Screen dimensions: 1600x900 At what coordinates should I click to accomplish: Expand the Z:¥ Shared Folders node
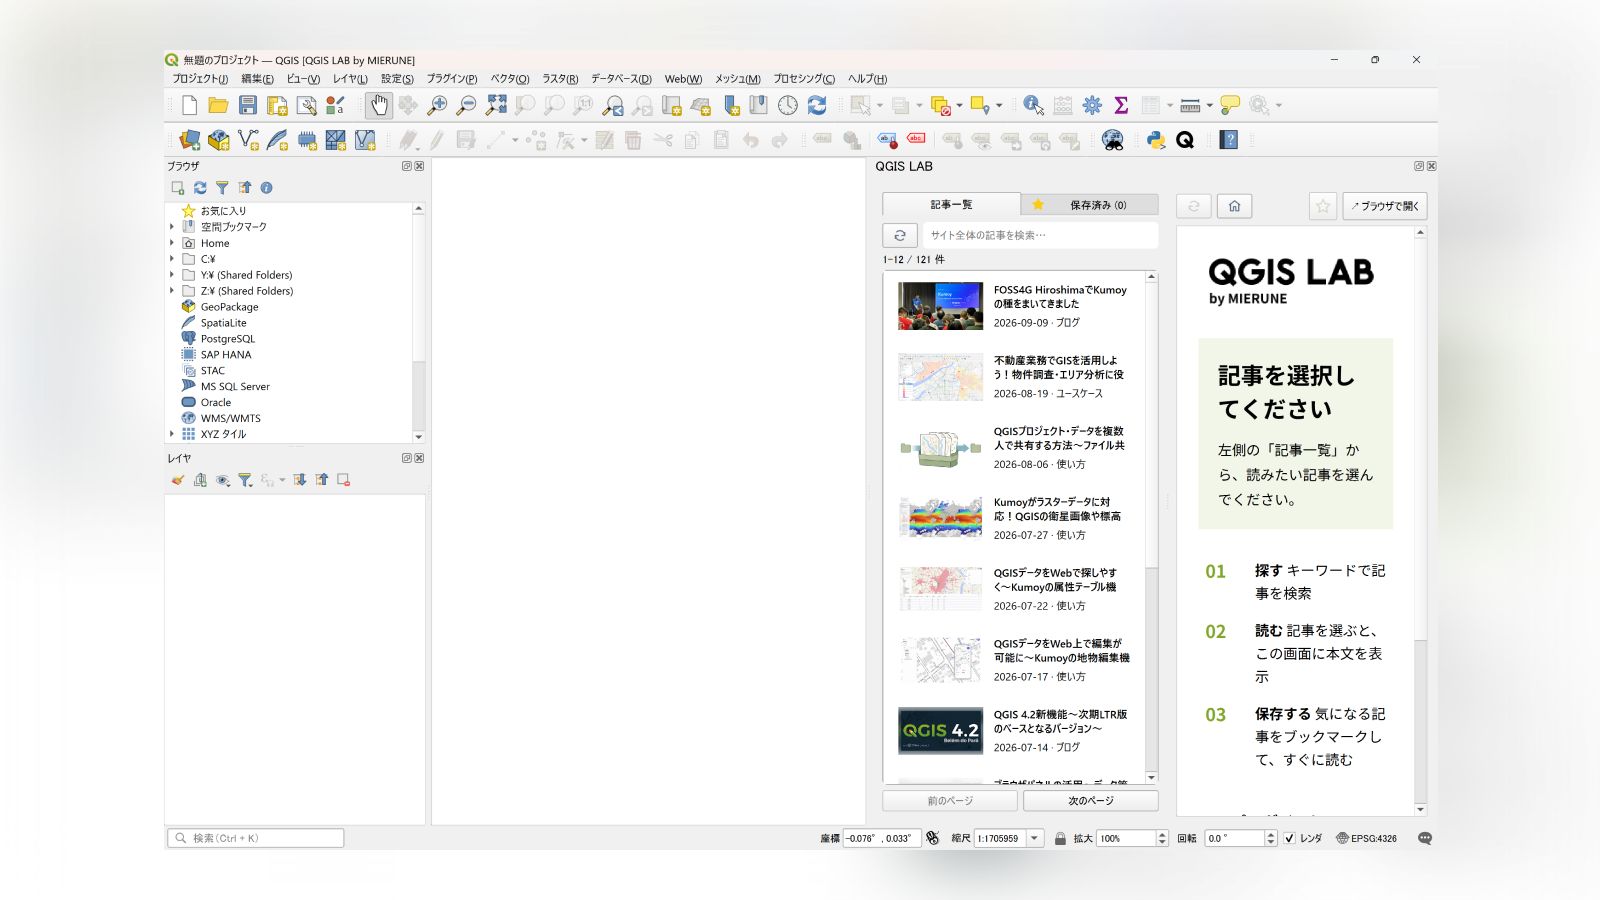coord(172,291)
